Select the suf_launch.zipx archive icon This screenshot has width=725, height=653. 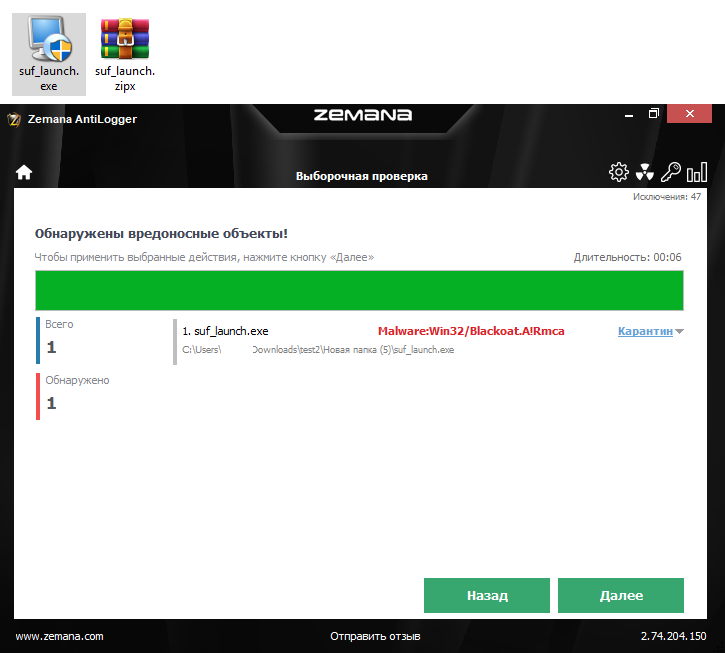(x=125, y=54)
